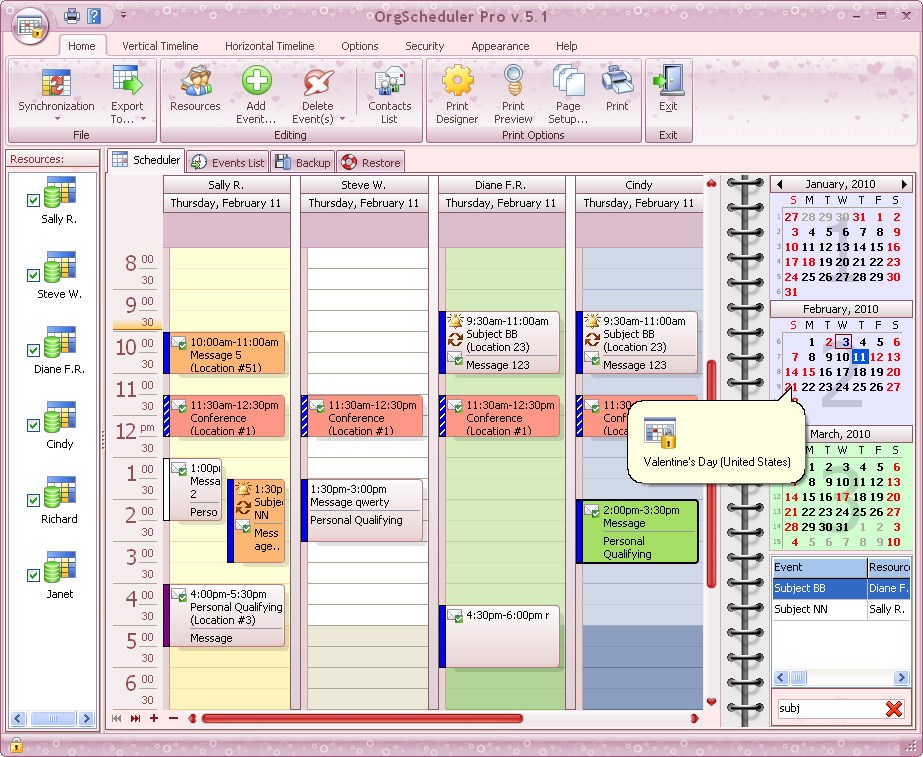This screenshot has width=923, height=757.
Task: Open the Help ribbon tab
Action: point(567,46)
